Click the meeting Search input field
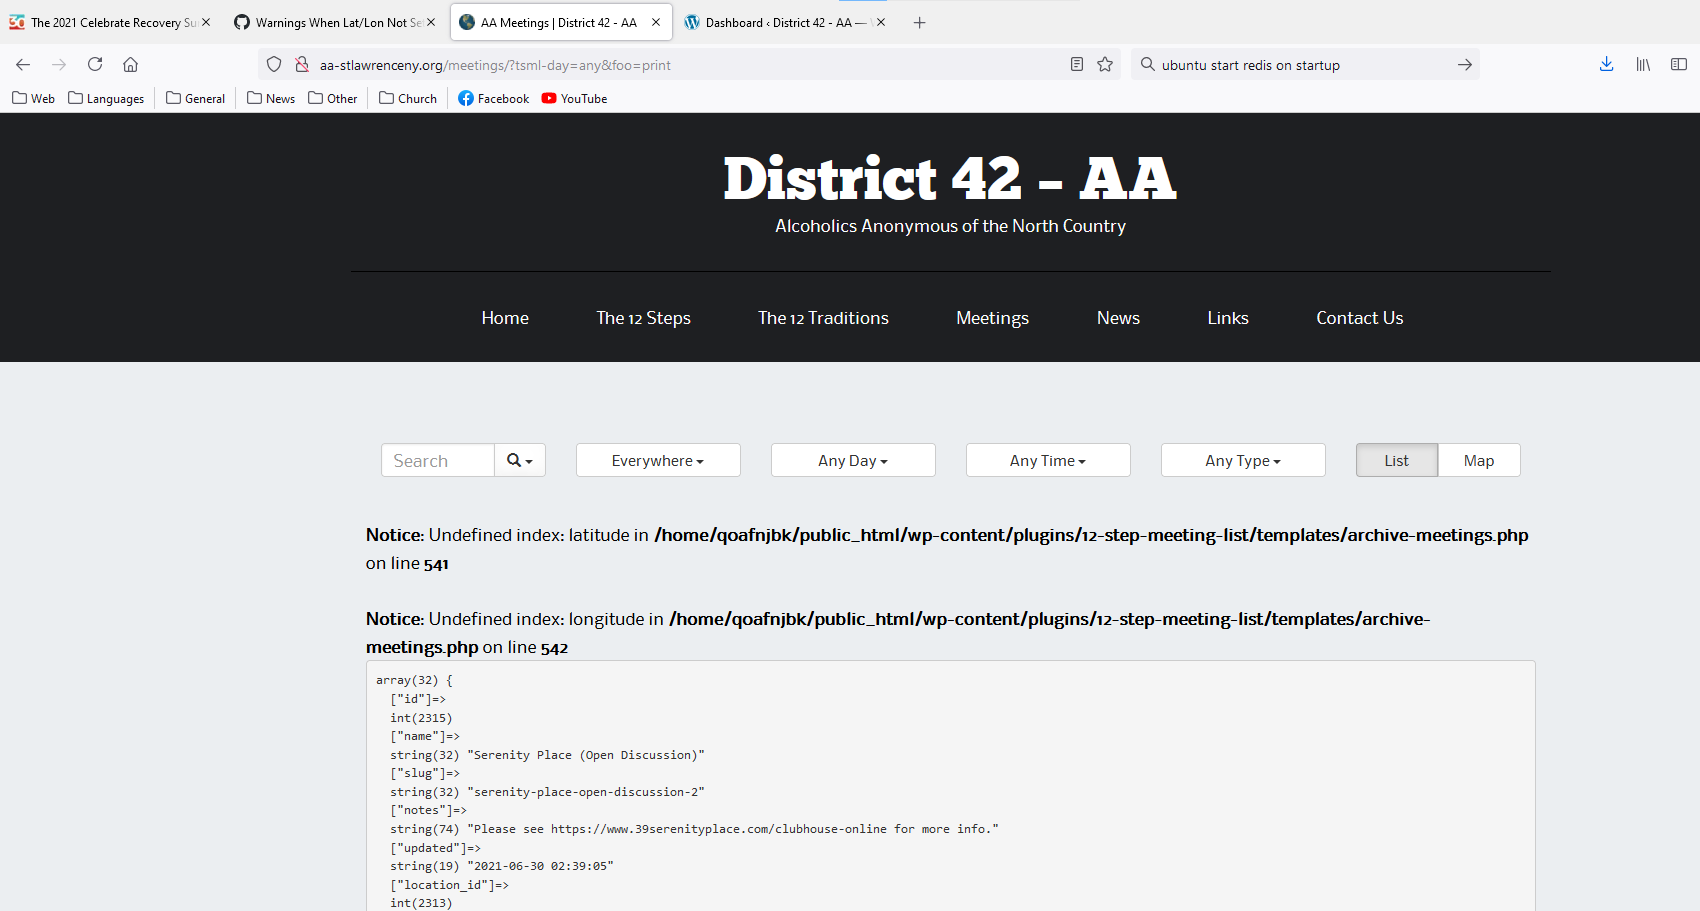The height and width of the screenshot is (911, 1700). (x=438, y=460)
